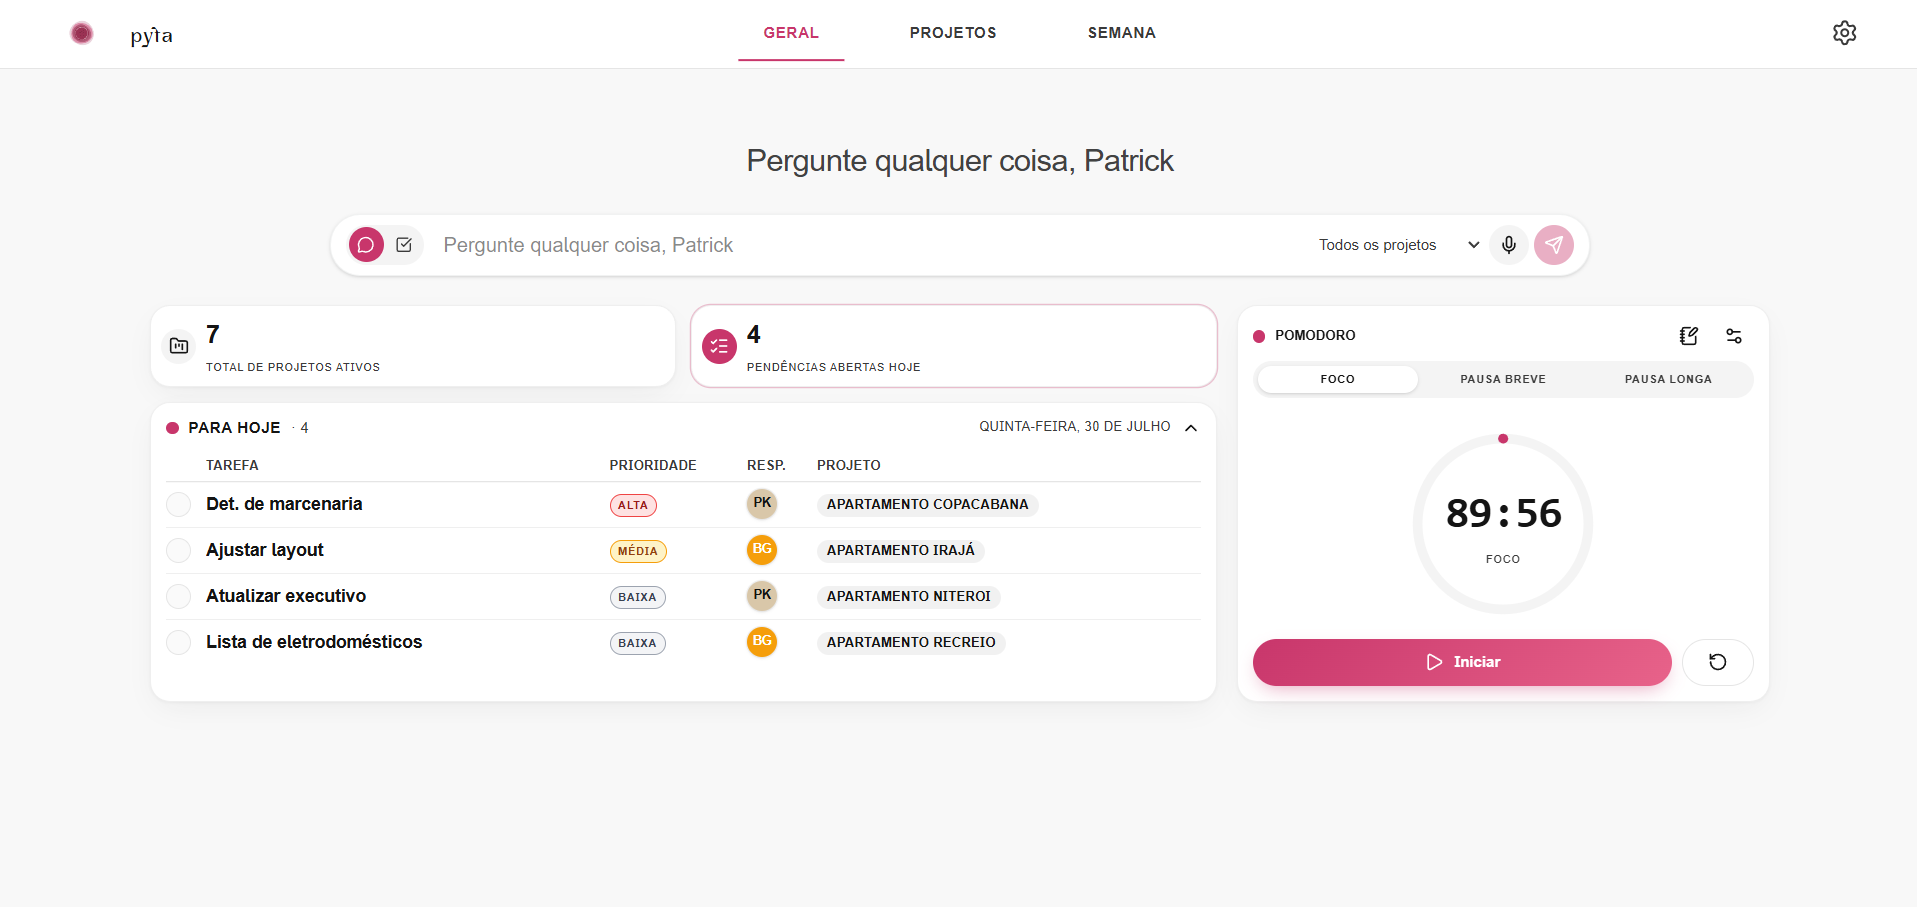Screen dimensions: 1917x907
Task: Open the Apartamento Niteroi project tag
Action: click(908, 596)
